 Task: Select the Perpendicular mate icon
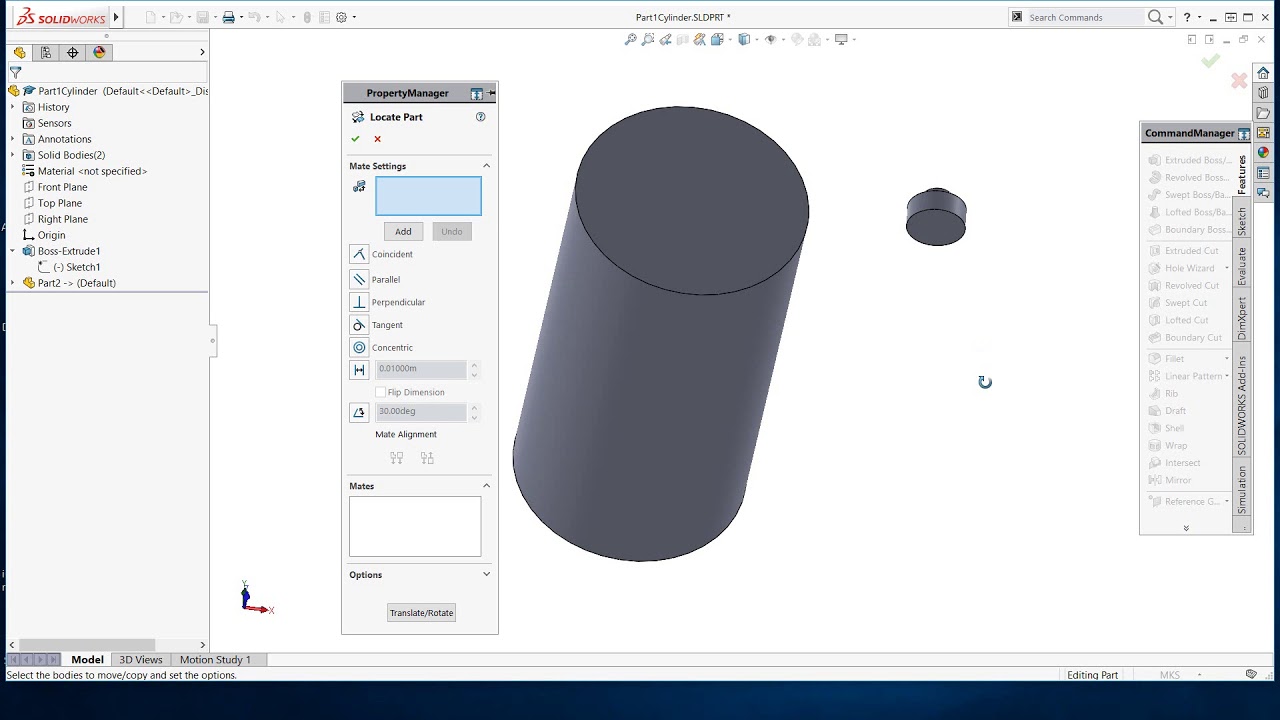tap(359, 302)
